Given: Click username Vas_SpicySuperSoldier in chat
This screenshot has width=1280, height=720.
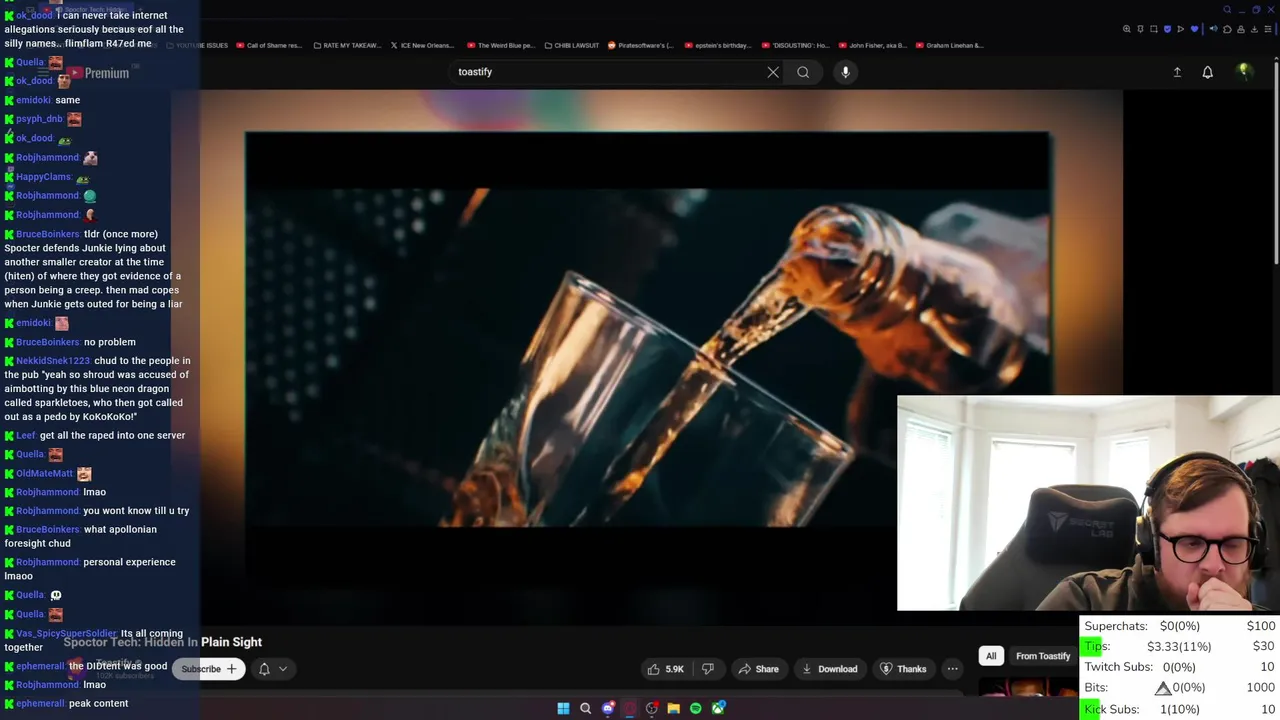Looking at the screenshot, I should [66, 634].
